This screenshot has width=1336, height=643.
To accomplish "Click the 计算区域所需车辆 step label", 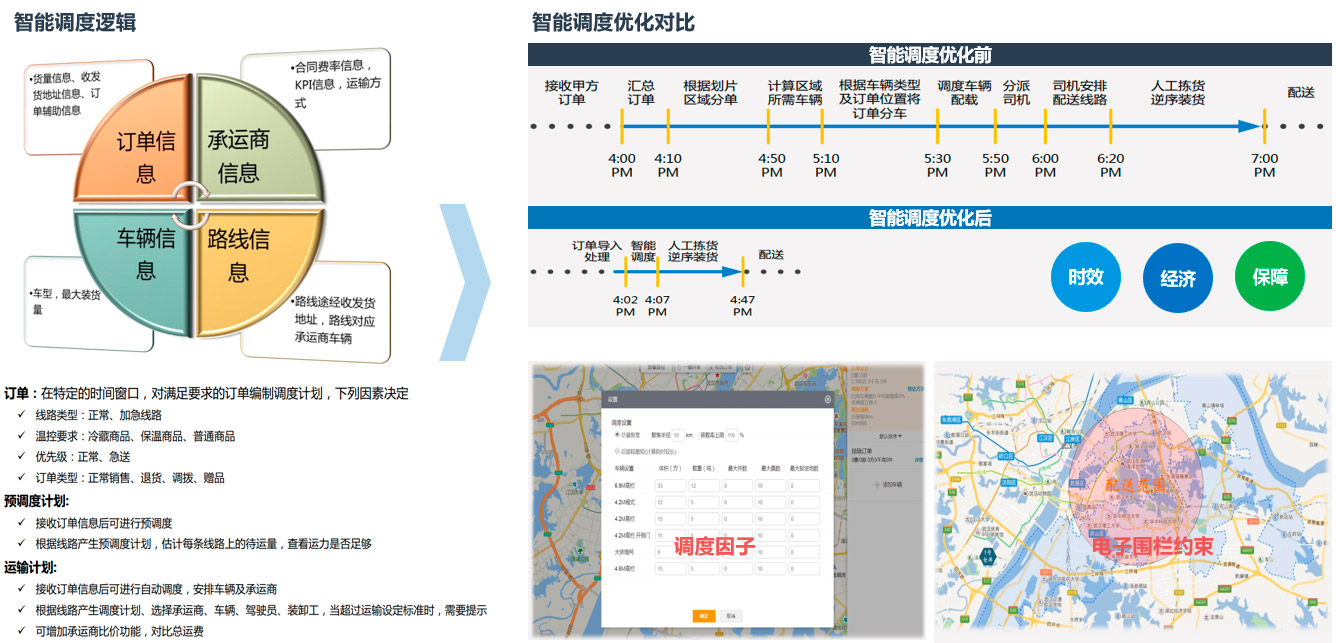I will click(x=795, y=93).
